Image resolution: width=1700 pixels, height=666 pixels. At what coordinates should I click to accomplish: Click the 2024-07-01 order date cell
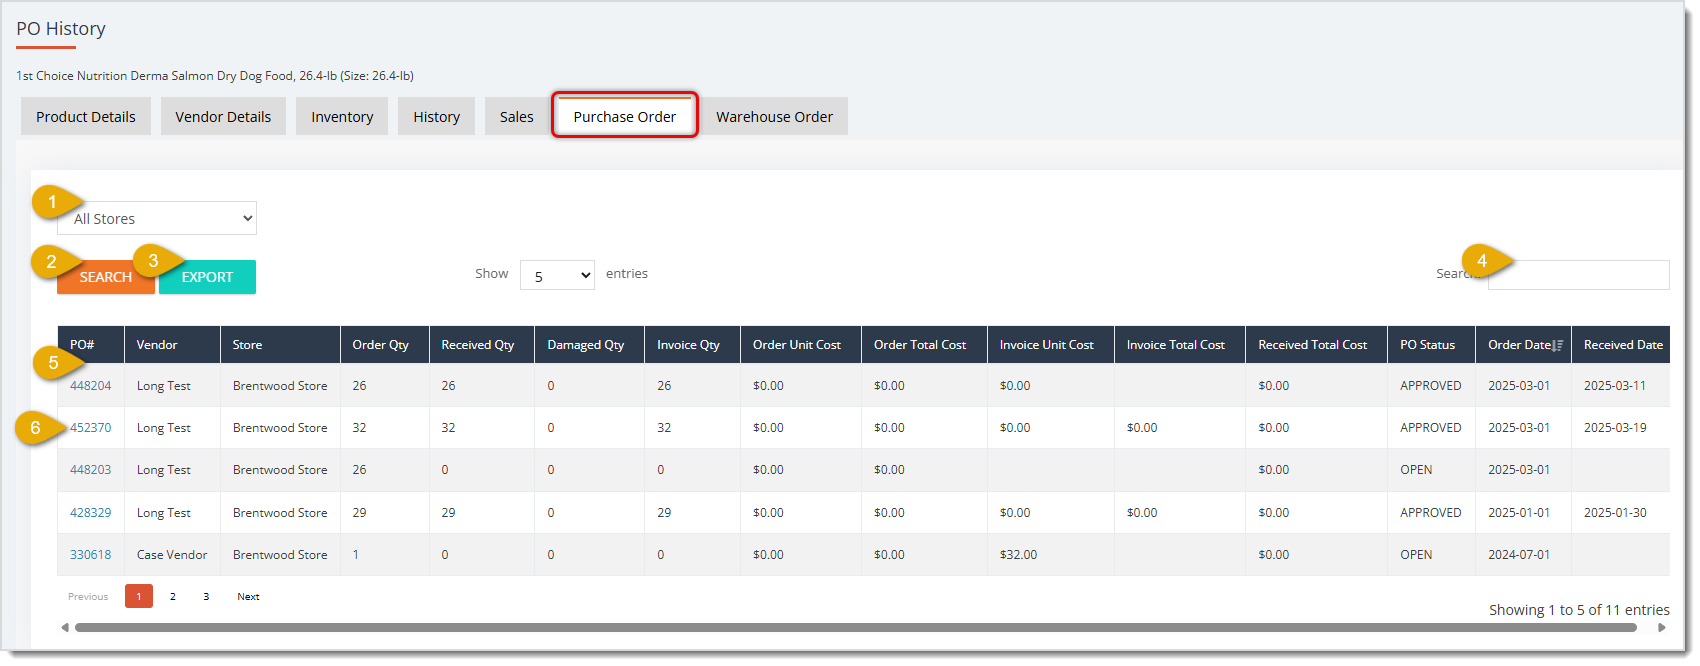(x=1523, y=555)
